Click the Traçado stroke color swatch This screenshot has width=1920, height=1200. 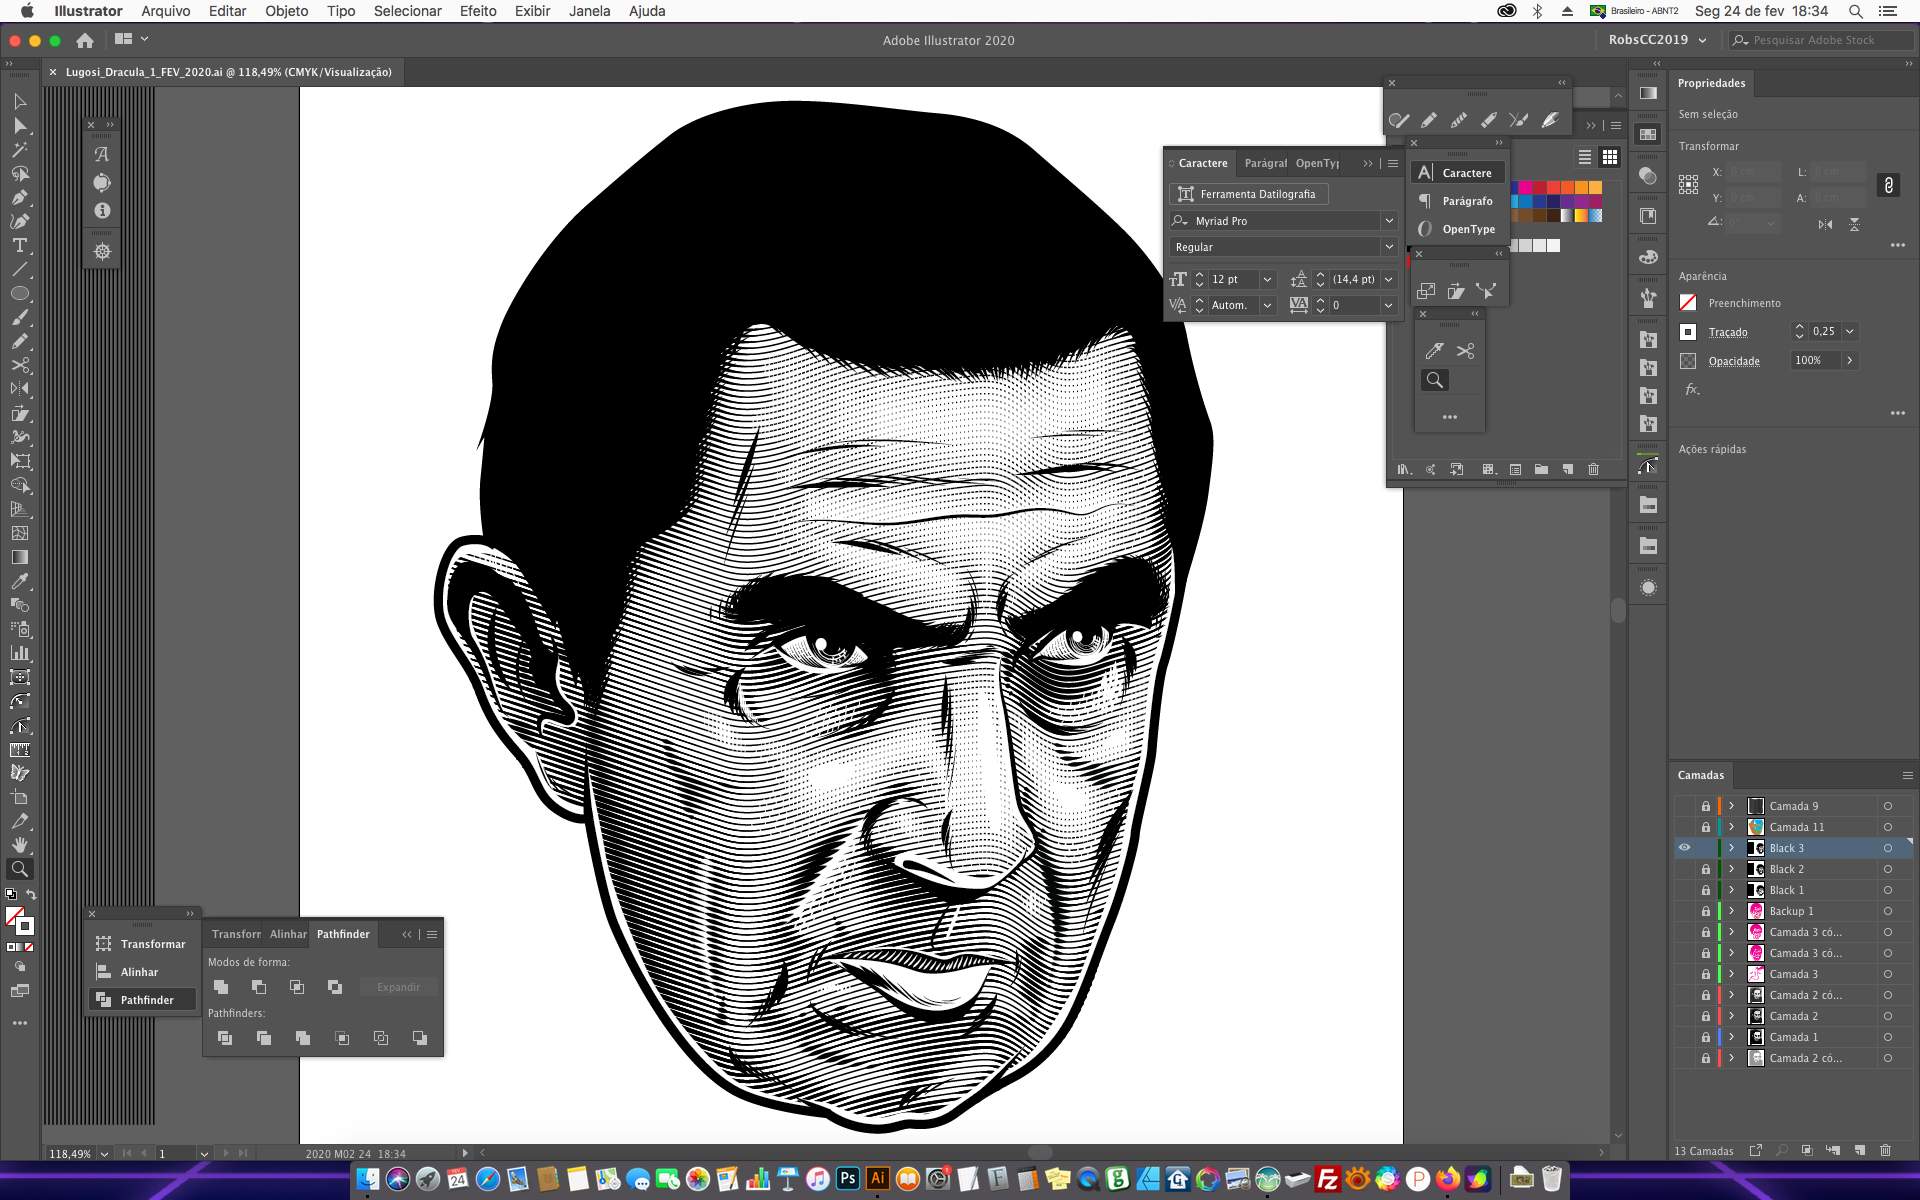1688,332
